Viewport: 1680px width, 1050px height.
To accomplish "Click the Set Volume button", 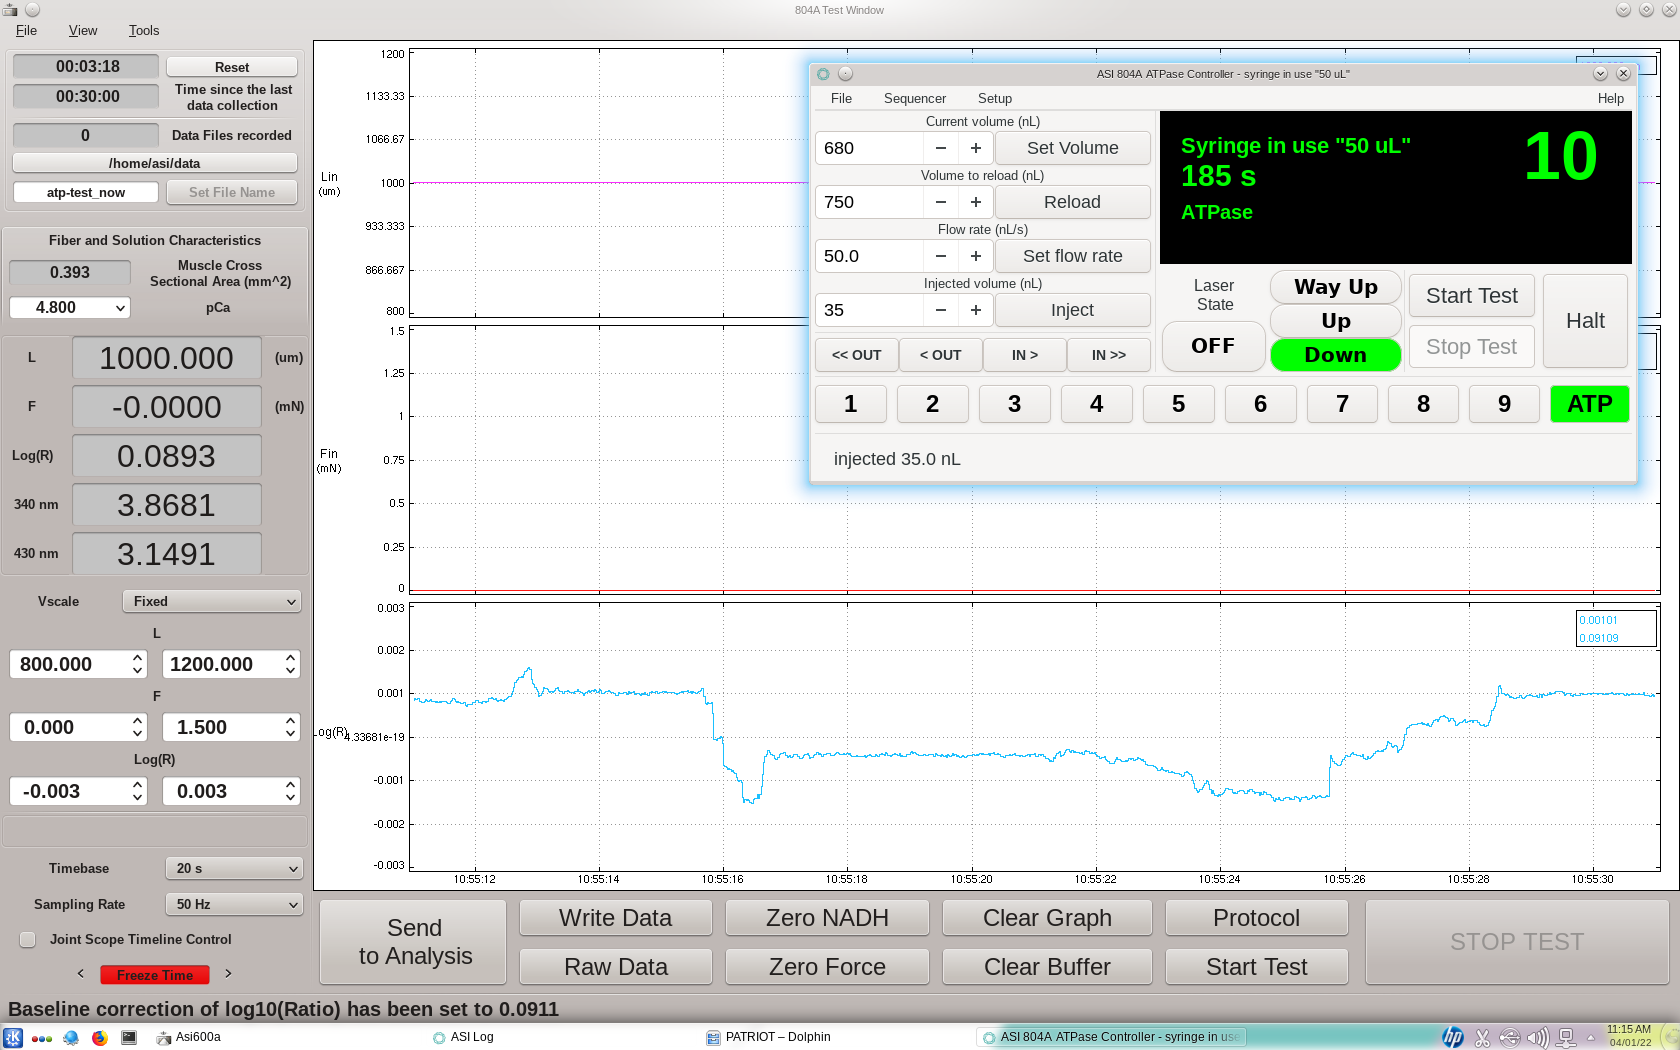I will tap(1072, 148).
